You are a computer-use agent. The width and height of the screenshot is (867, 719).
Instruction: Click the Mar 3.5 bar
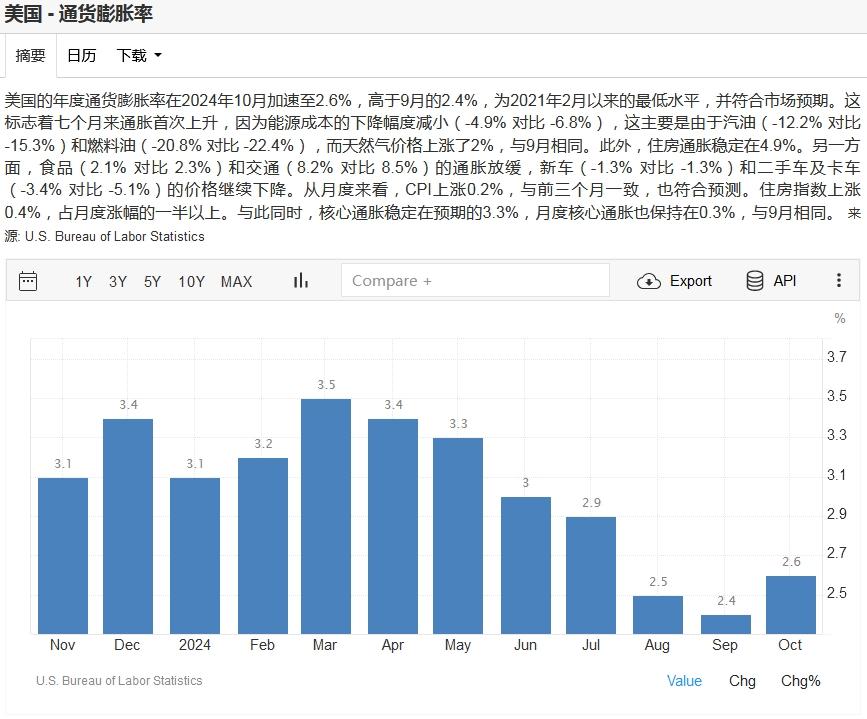326,515
